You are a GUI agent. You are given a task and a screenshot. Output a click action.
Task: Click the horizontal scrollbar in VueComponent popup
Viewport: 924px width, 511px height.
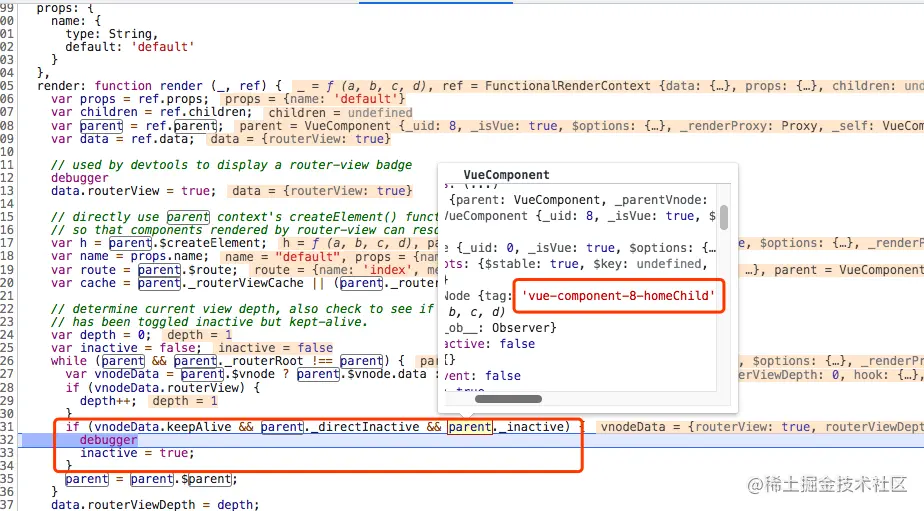(x=508, y=399)
